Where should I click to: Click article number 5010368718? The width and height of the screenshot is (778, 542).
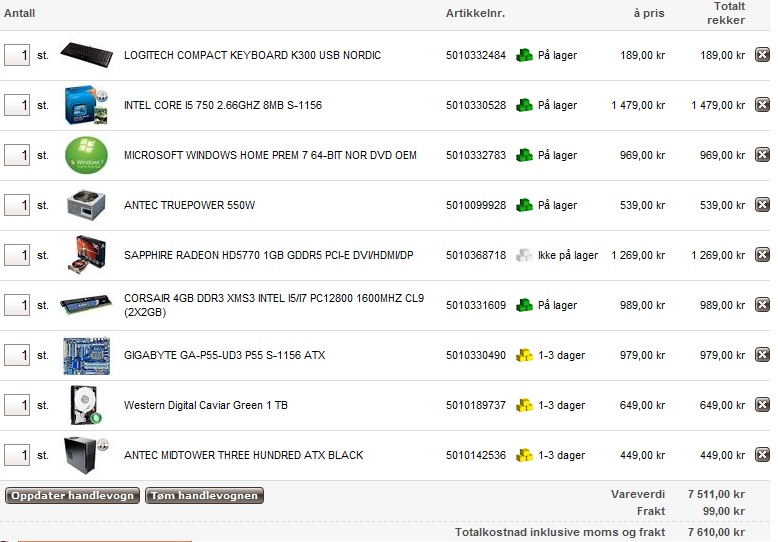click(x=476, y=255)
